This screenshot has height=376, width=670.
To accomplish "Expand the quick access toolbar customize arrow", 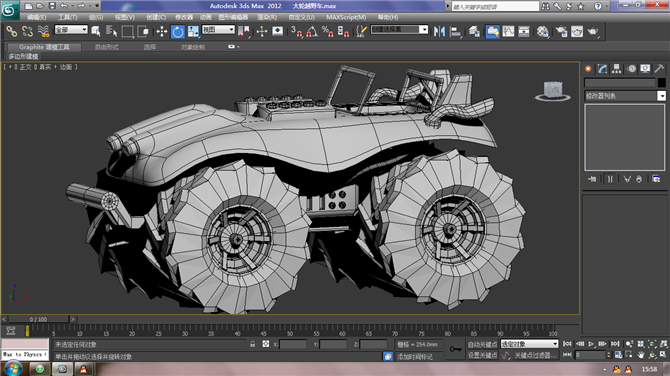I will (97, 6).
